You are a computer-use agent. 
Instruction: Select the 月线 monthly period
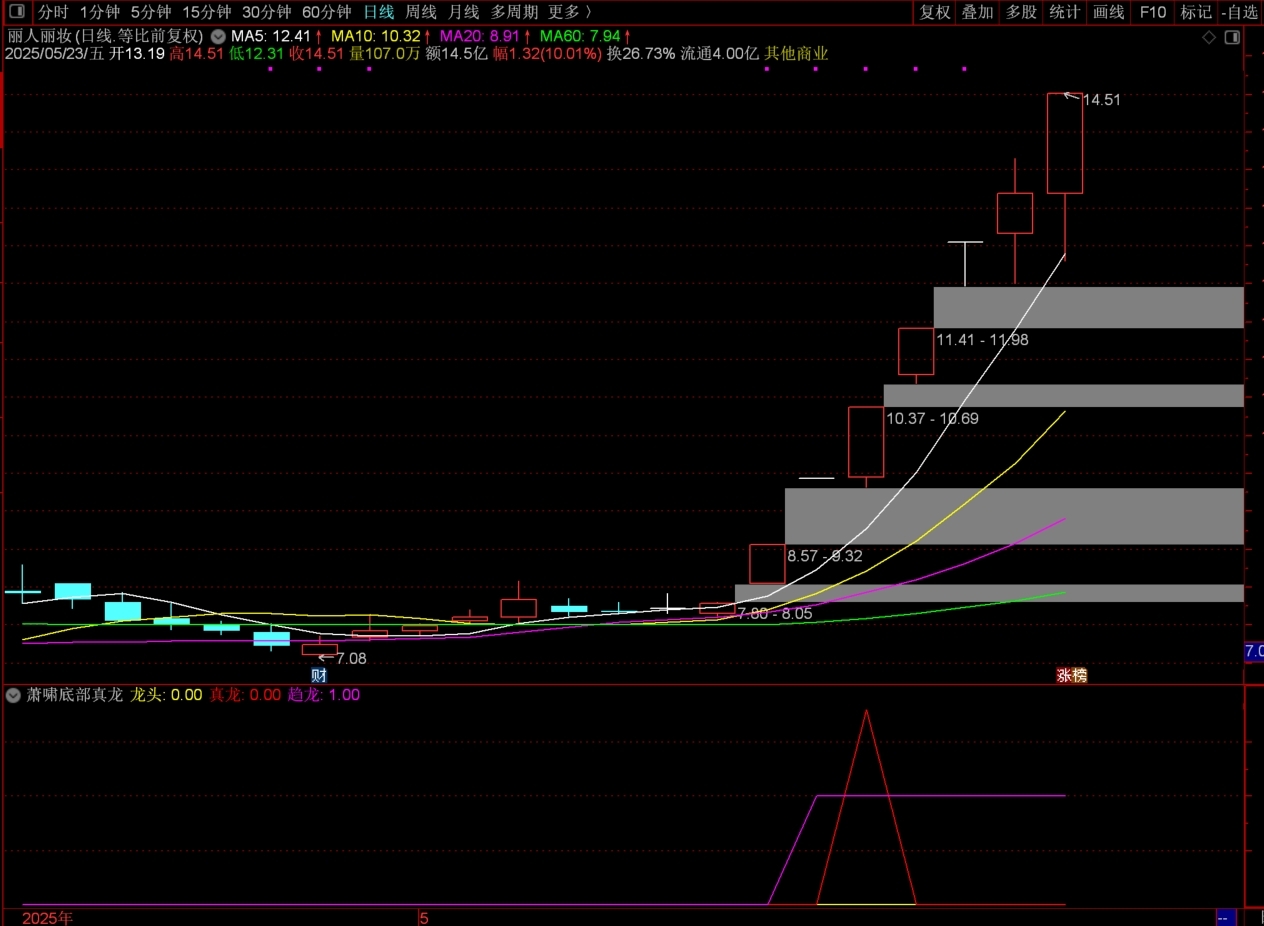[463, 12]
